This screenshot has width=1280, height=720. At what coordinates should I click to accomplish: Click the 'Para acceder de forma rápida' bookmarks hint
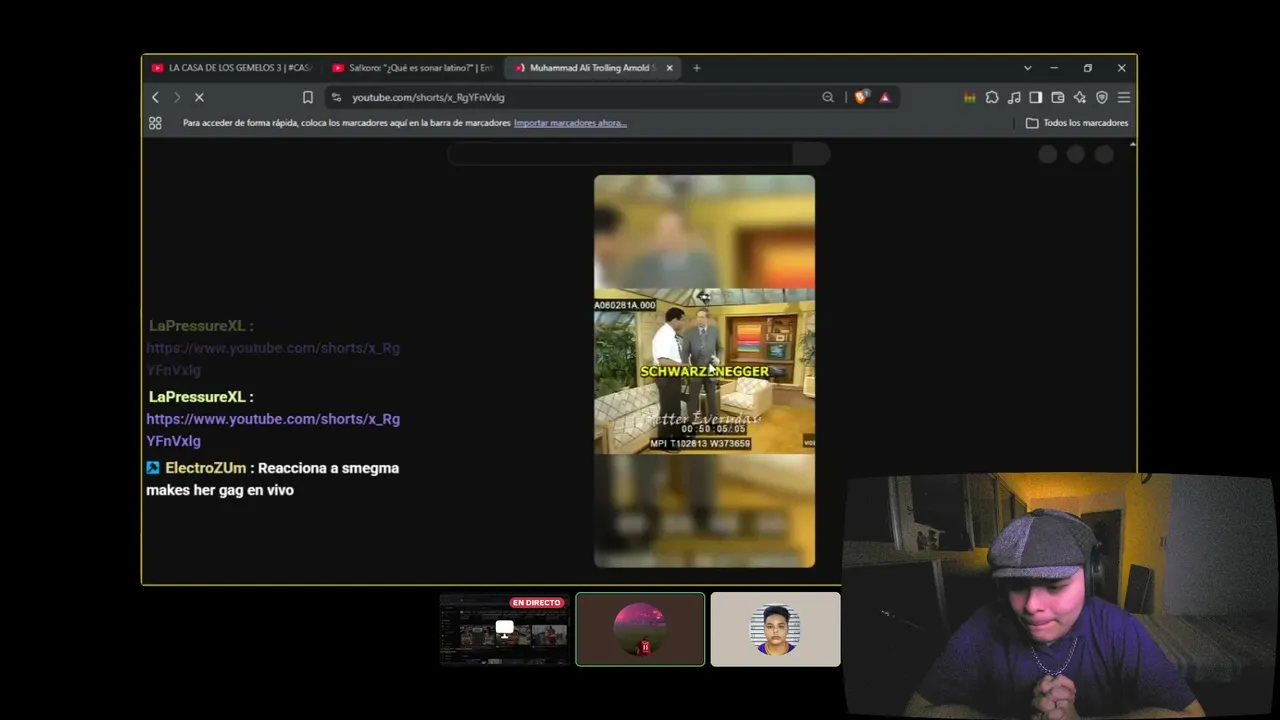pyautogui.click(x=346, y=123)
